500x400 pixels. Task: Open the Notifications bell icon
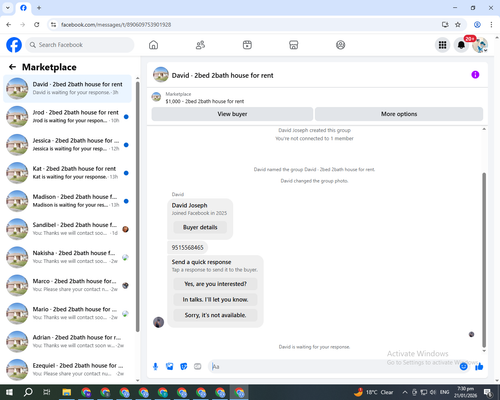(461, 45)
